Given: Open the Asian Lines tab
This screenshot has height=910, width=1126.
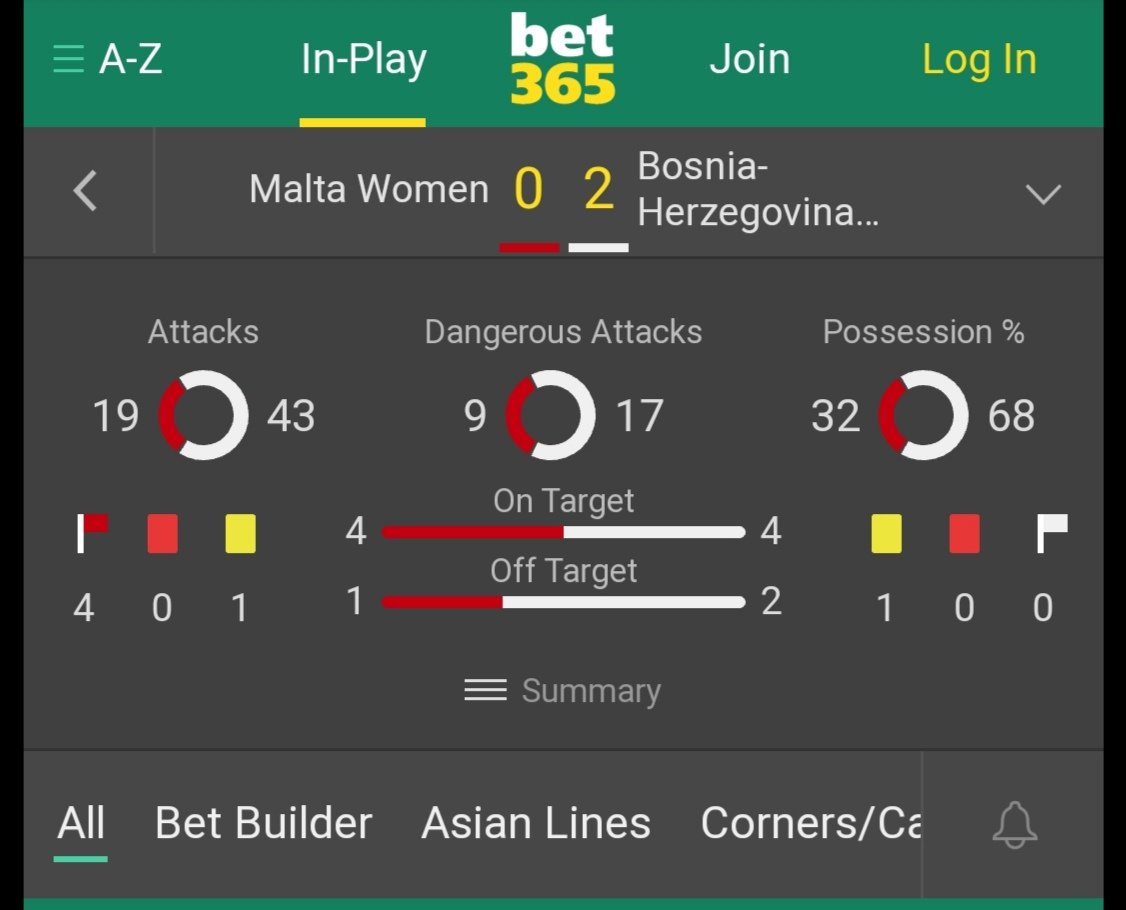Looking at the screenshot, I should click(x=536, y=823).
